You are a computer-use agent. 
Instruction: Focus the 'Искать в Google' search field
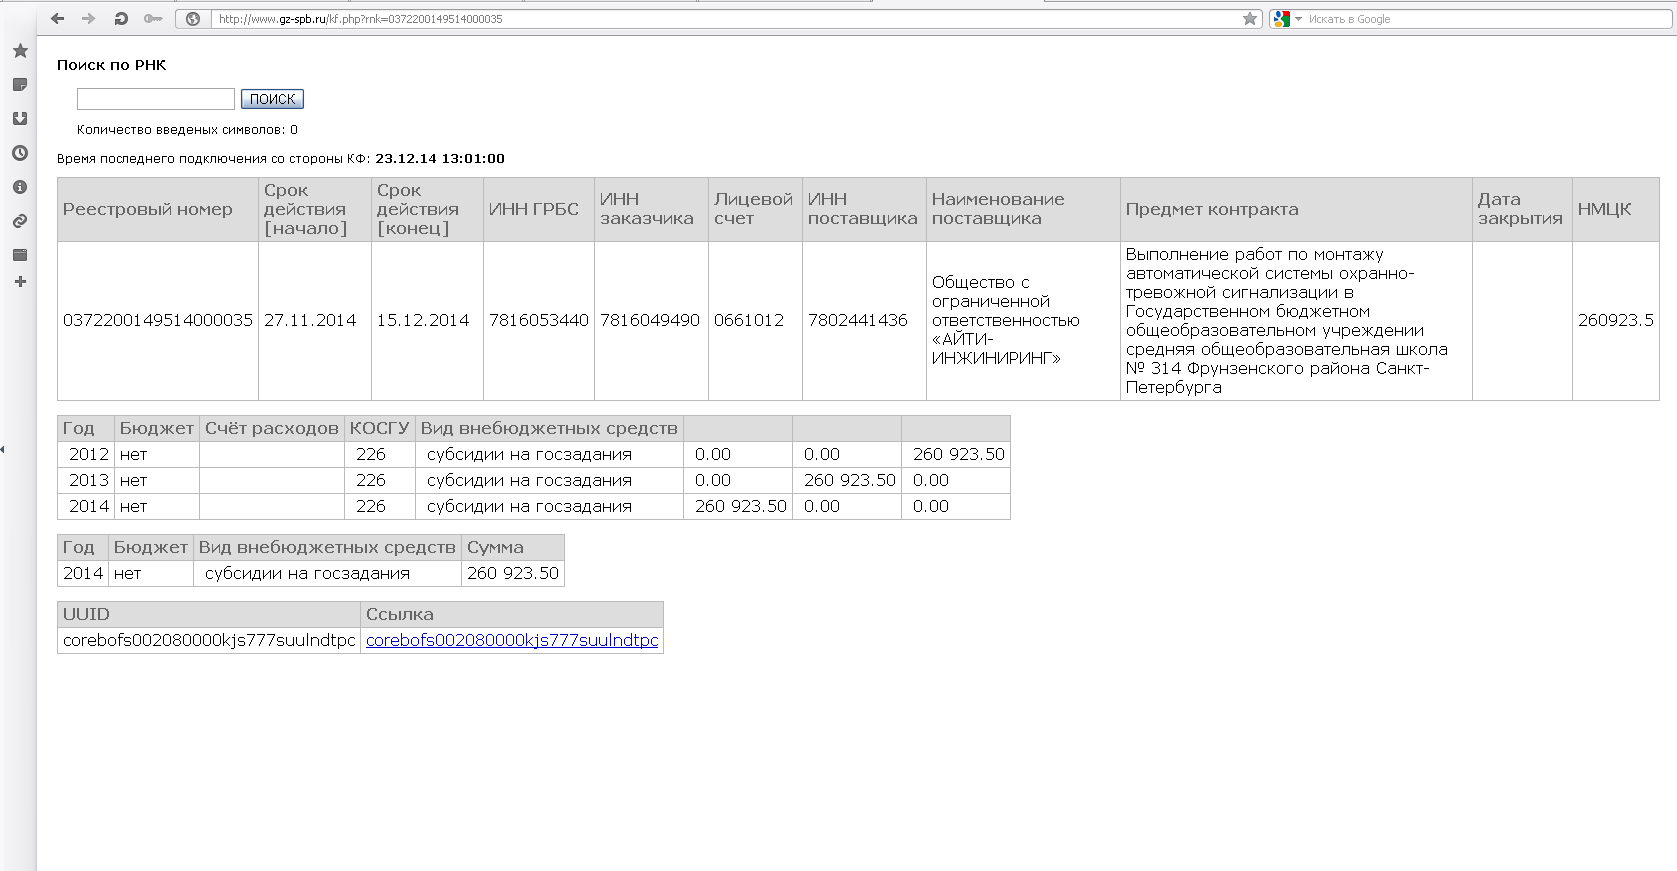click(1489, 19)
